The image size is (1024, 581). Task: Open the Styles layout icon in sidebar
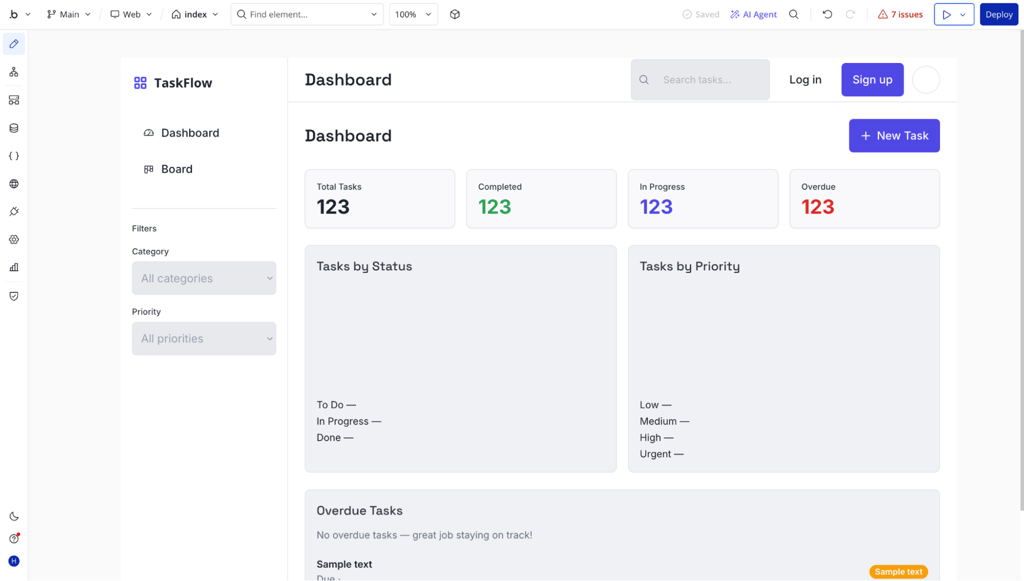point(14,100)
